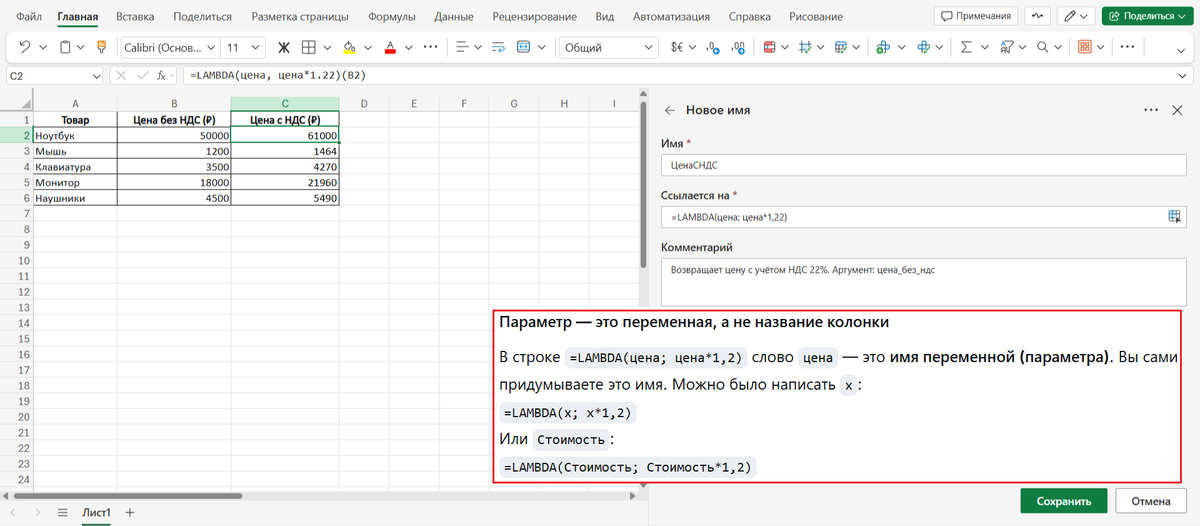Expand the formula bar chevron
The height and width of the screenshot is (526, 1200).
(x=1182, y=75)
